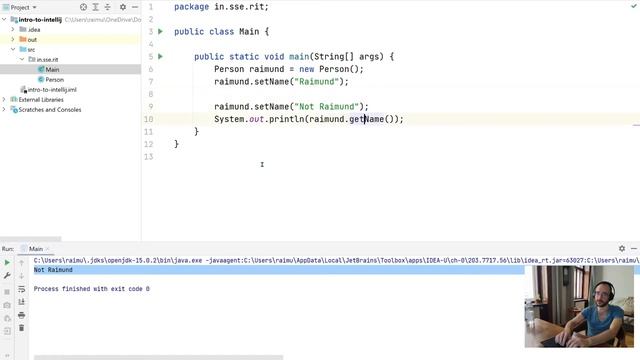Click the print console output icon
The width and height of the screenshot is (640, 360).
(x=22, y=315)
